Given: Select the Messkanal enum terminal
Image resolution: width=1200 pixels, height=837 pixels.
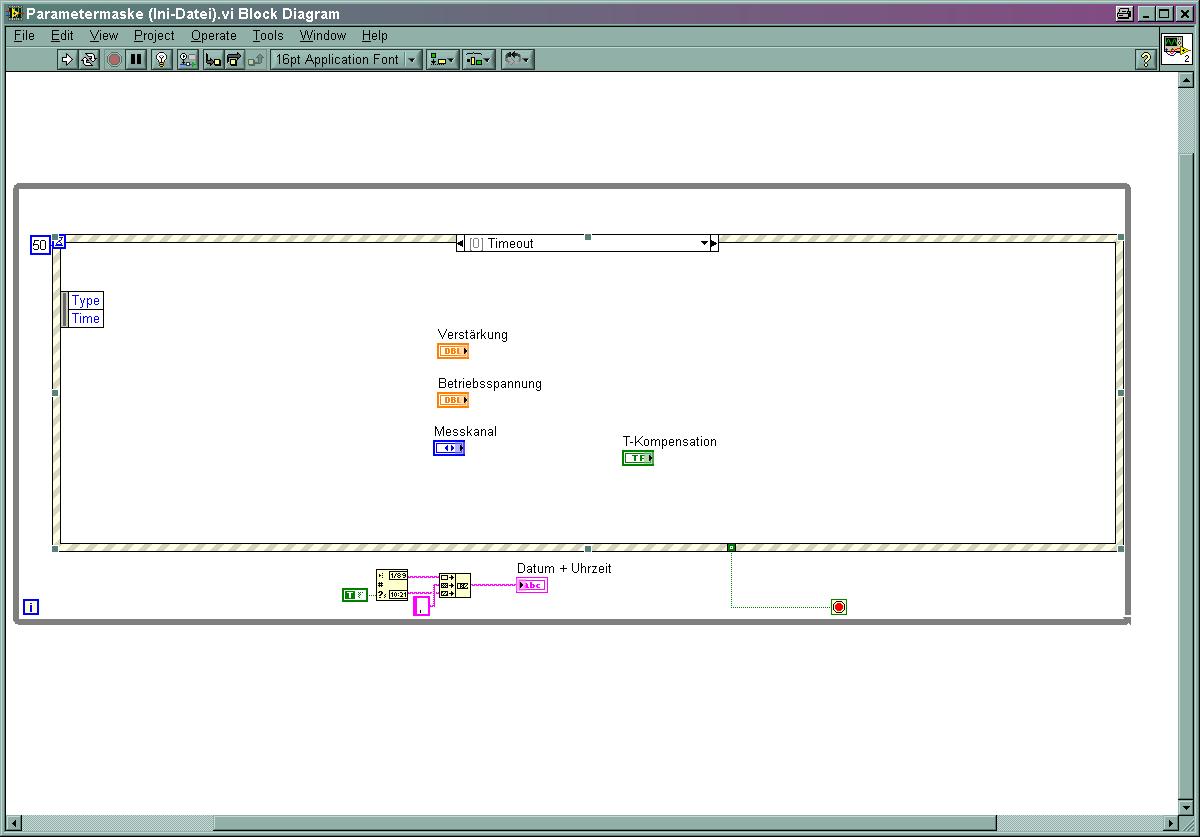Looking at the screenshot, I should pyautogui.click(x=449, y=448).
